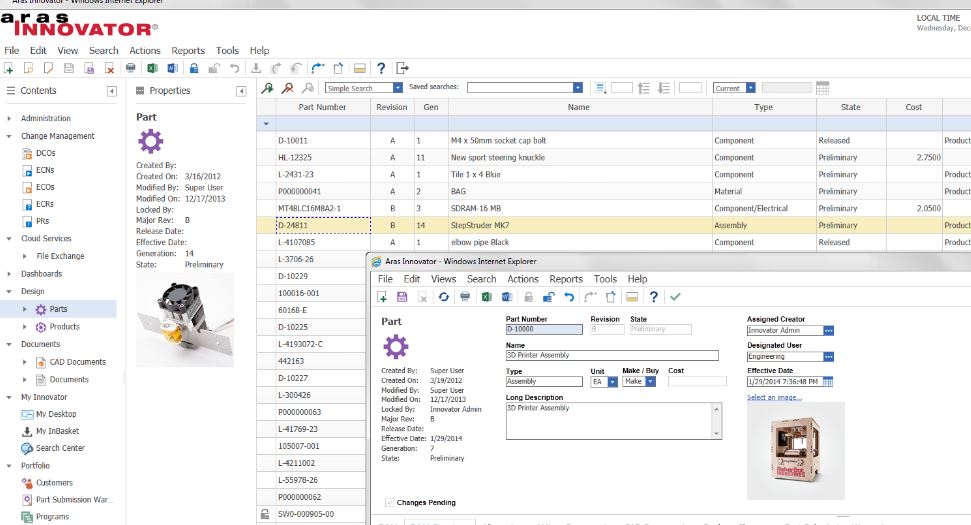971x525 pixels.
Task: Open the calendar grid icon in search bar
Action: pyautogui.click(x=822, y=88)
